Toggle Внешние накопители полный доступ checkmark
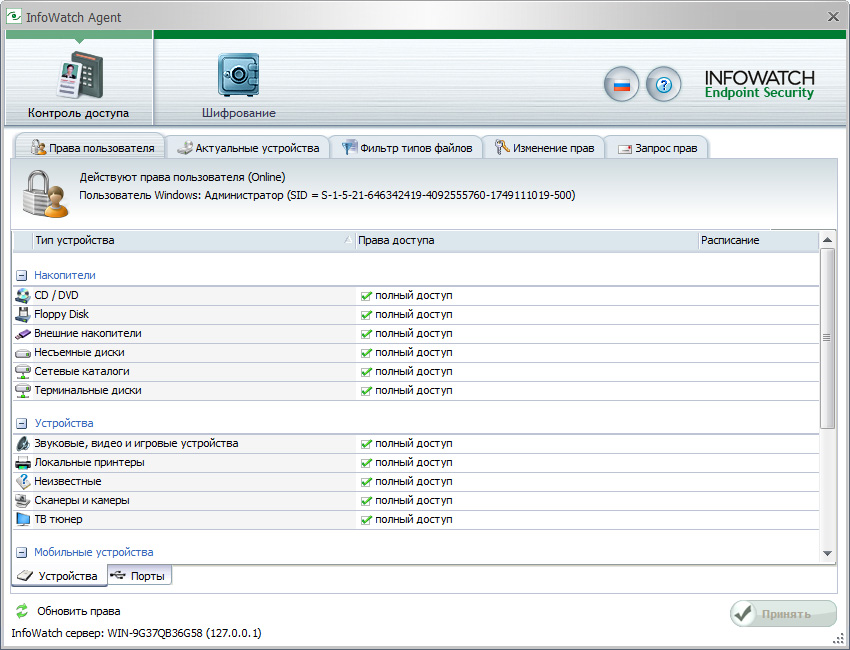This screenshot has height=650, width=850. [366, 334]
